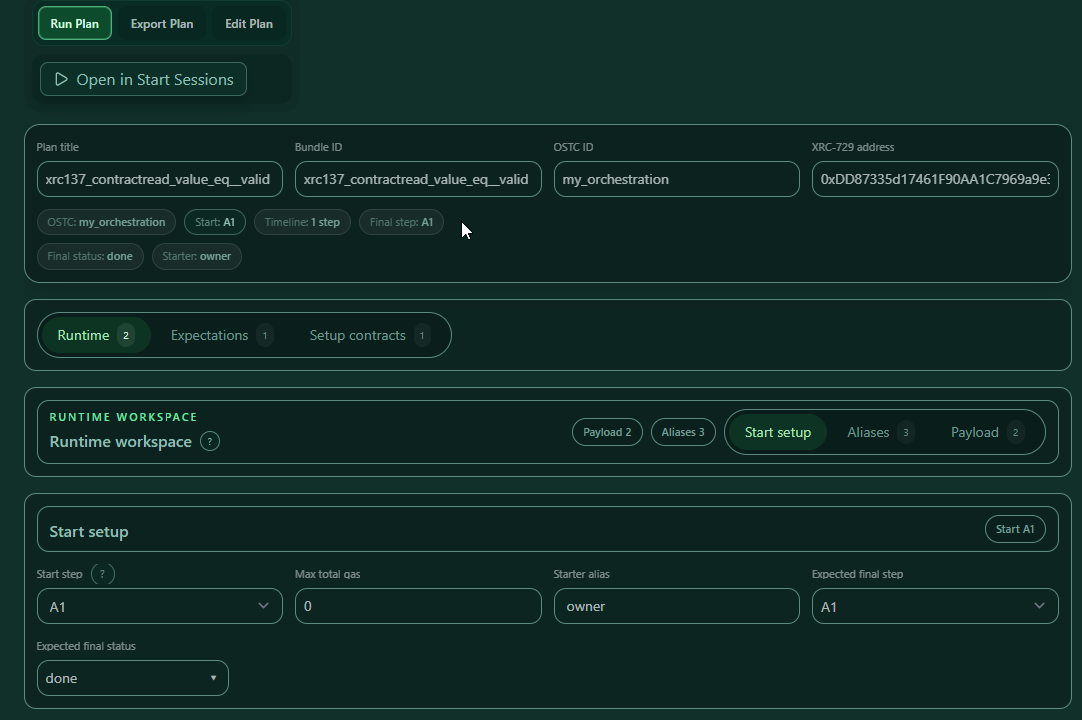The width and height of the screenshot is (1082, 720).
Task: Click the Run Plan button
Action: point(75,23)
